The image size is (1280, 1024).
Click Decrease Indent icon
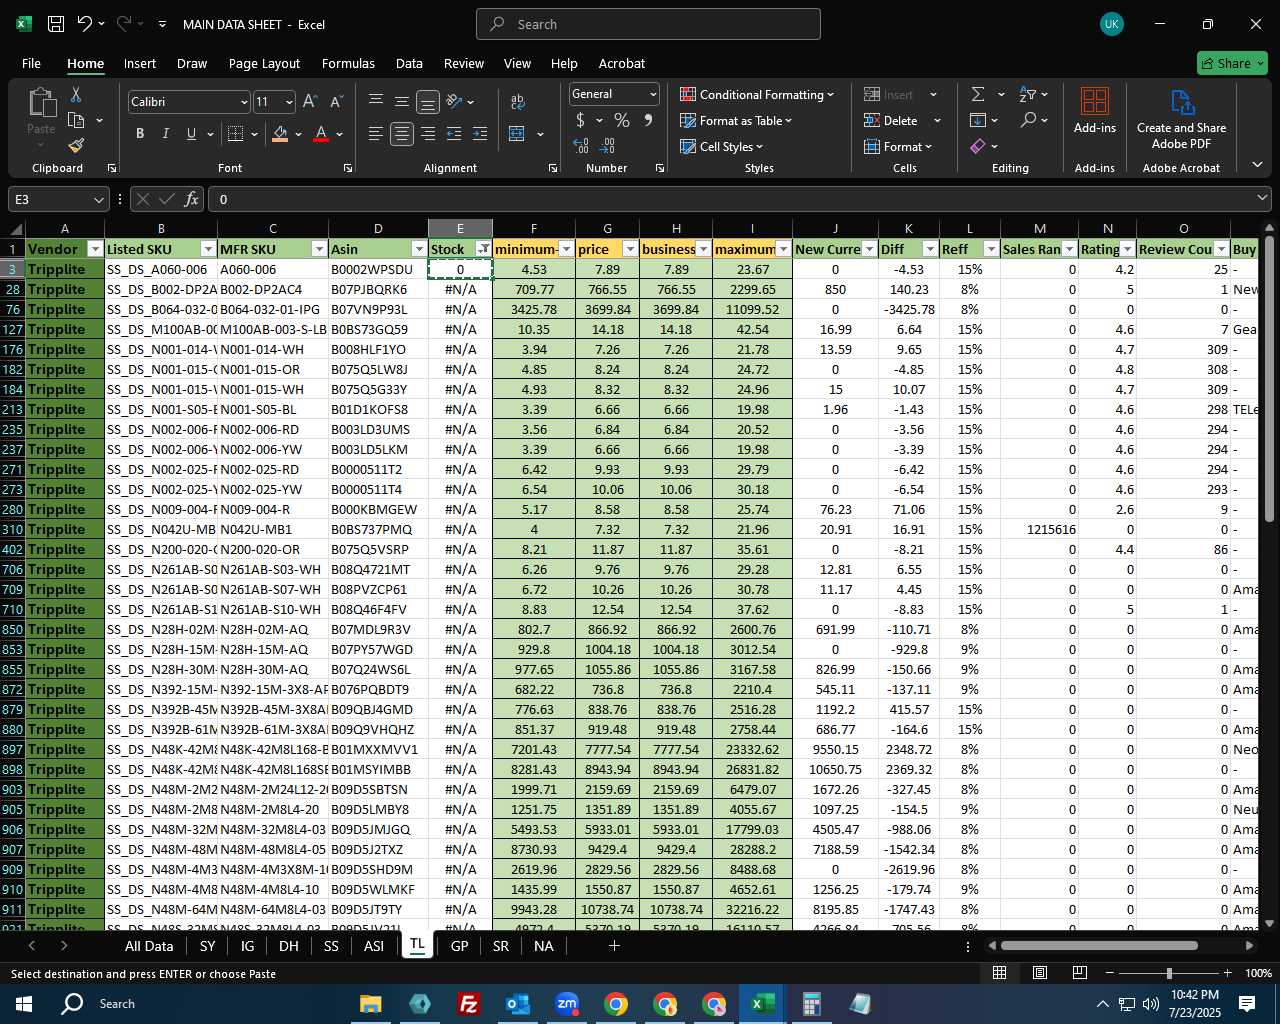(x=454, y=134)
